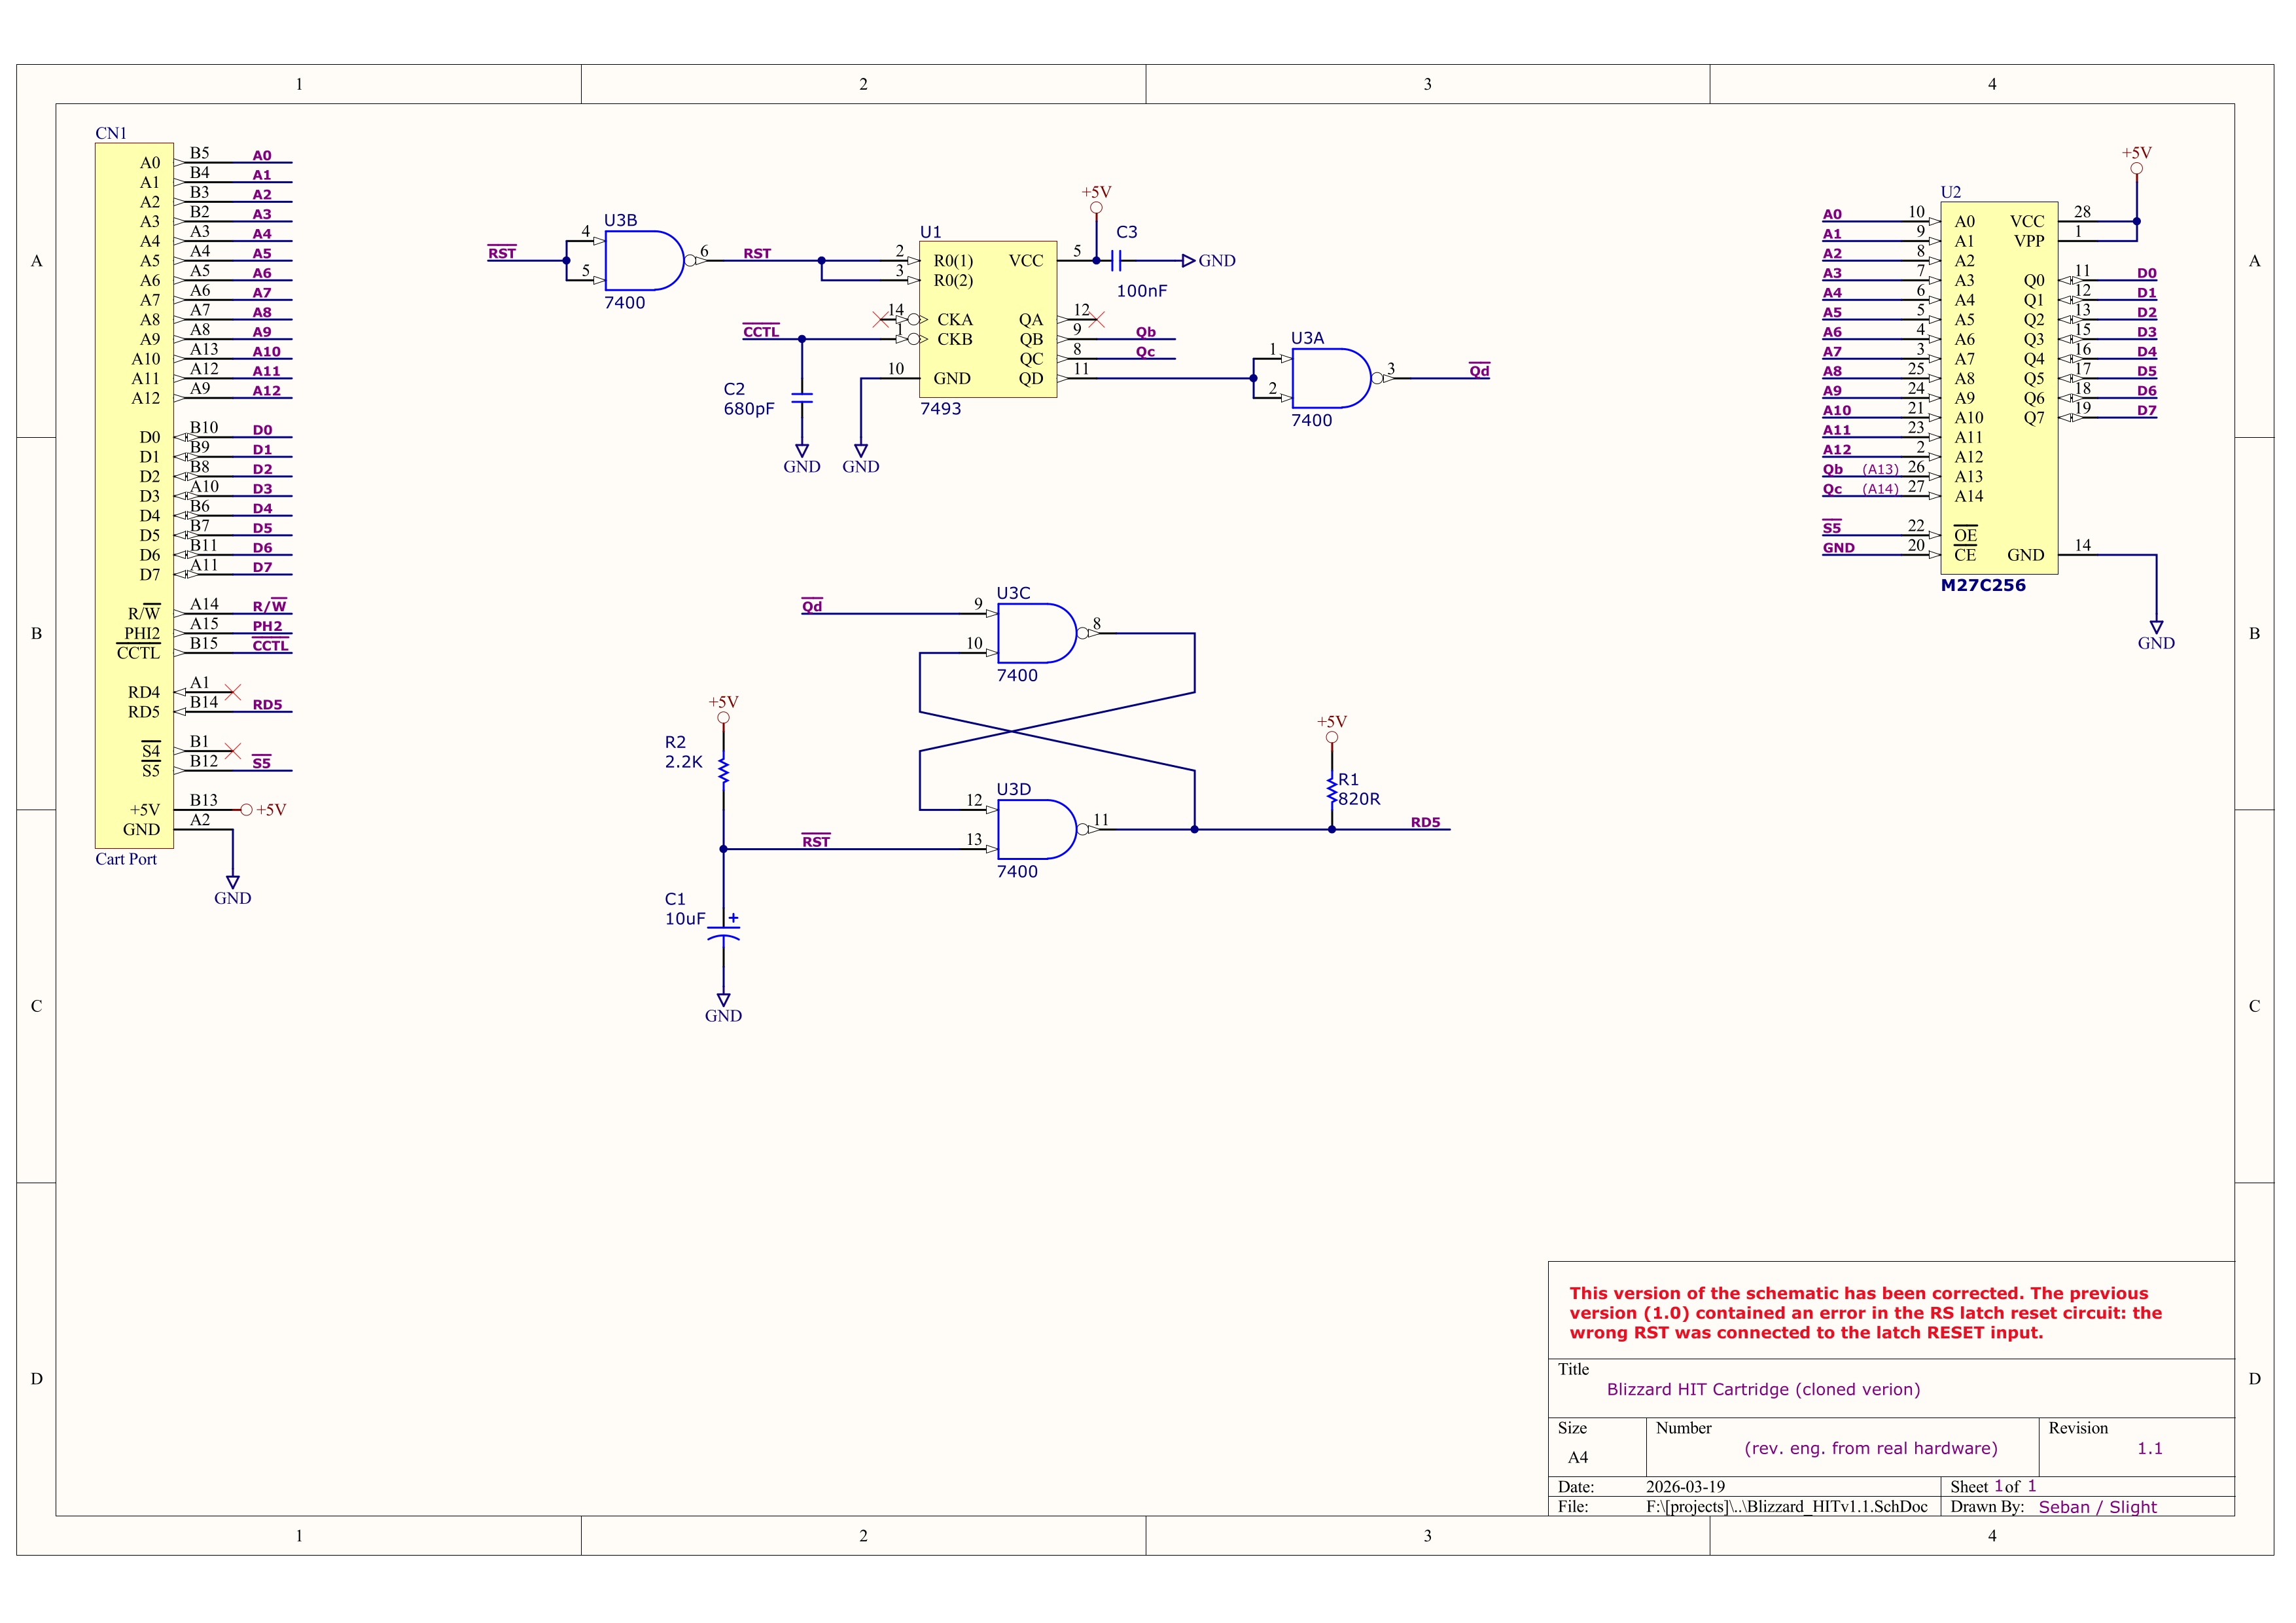
Task: Select the U3A NAND gate symbol
Action: [x=1330, y=378]
